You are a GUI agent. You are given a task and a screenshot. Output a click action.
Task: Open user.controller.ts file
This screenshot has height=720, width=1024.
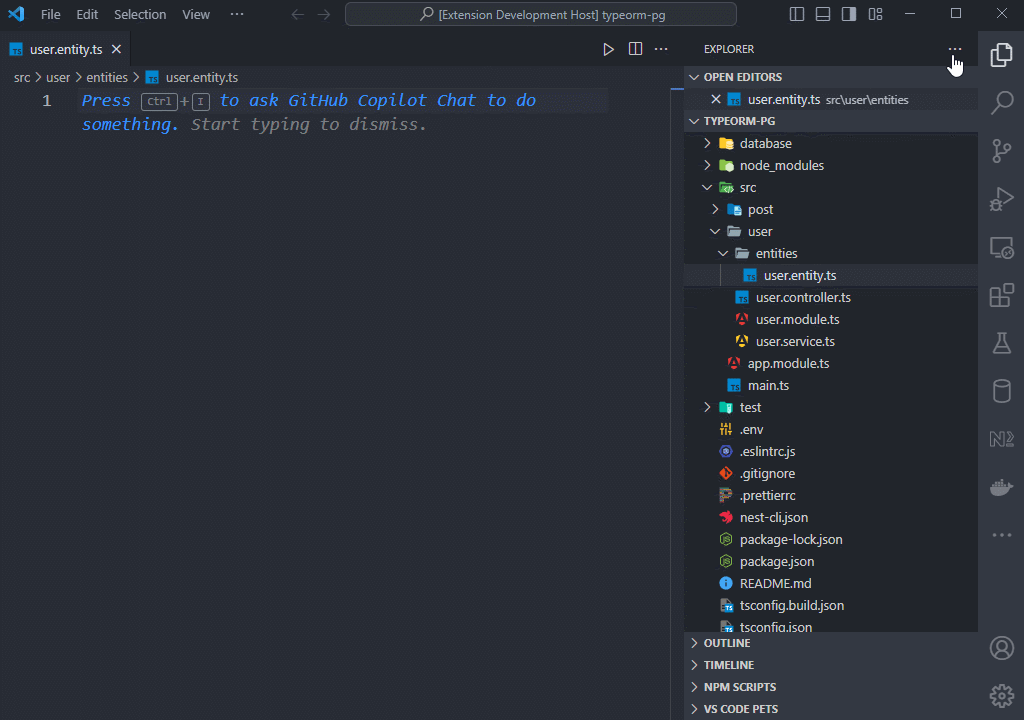click(831, 298)
